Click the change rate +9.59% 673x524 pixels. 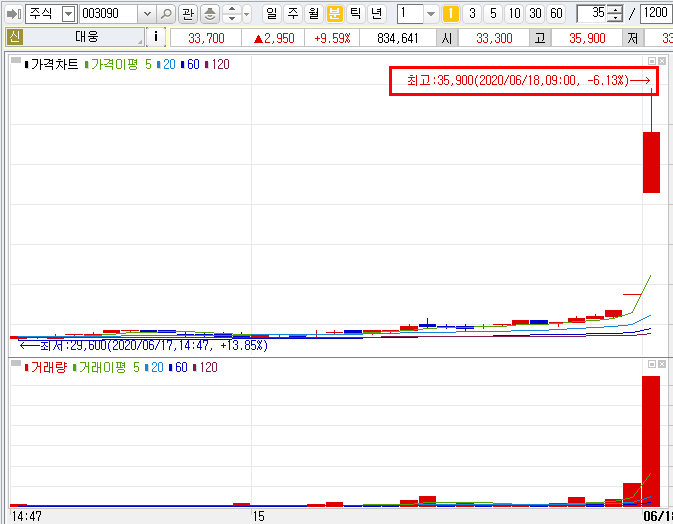332,38
